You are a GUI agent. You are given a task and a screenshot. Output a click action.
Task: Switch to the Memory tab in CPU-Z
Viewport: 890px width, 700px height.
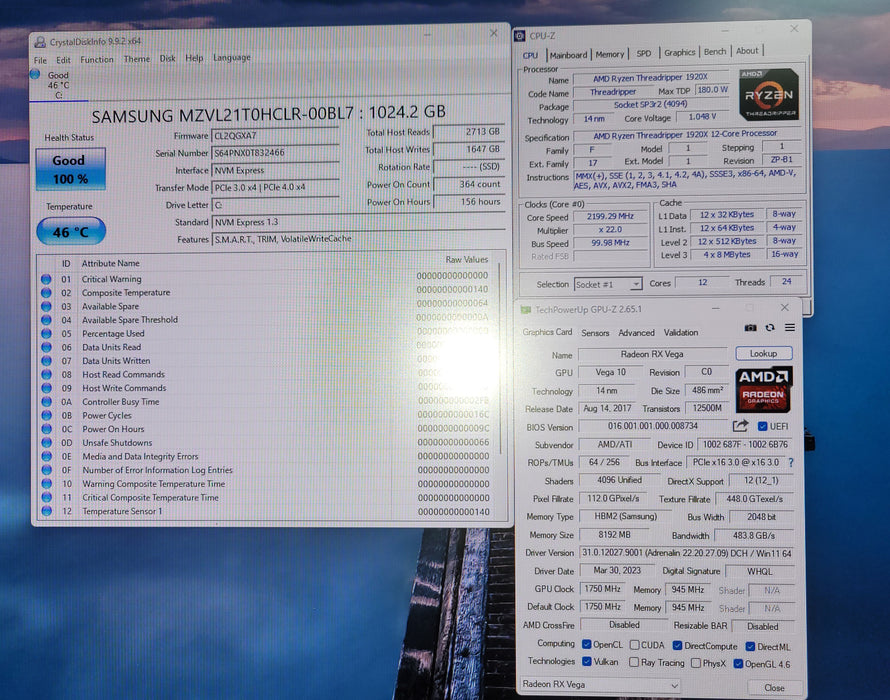click(610, 55)
